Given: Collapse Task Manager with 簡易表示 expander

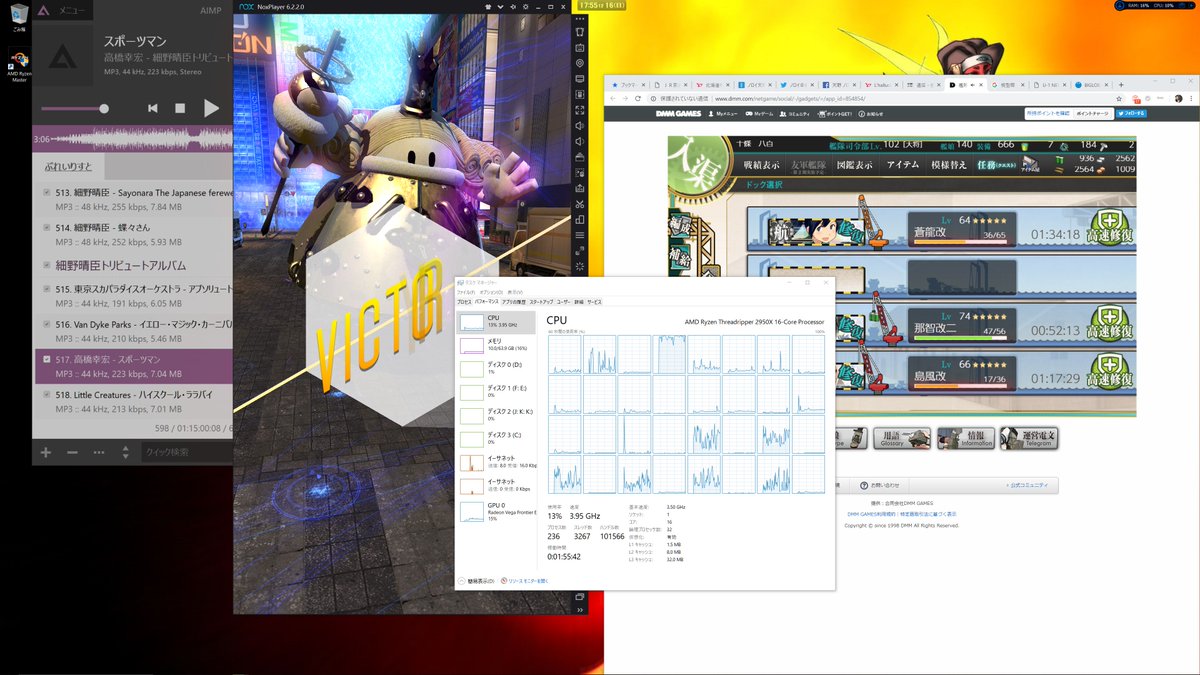Looking at the screenshot, I should [477, 581].
